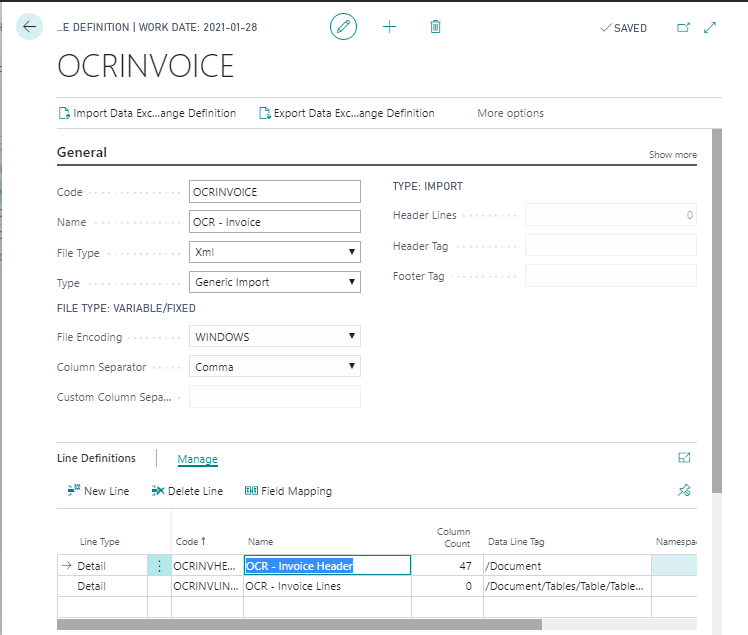Open the Manage tab in Line Definitions
Viewport: 748px width, 635px height.
197,459
